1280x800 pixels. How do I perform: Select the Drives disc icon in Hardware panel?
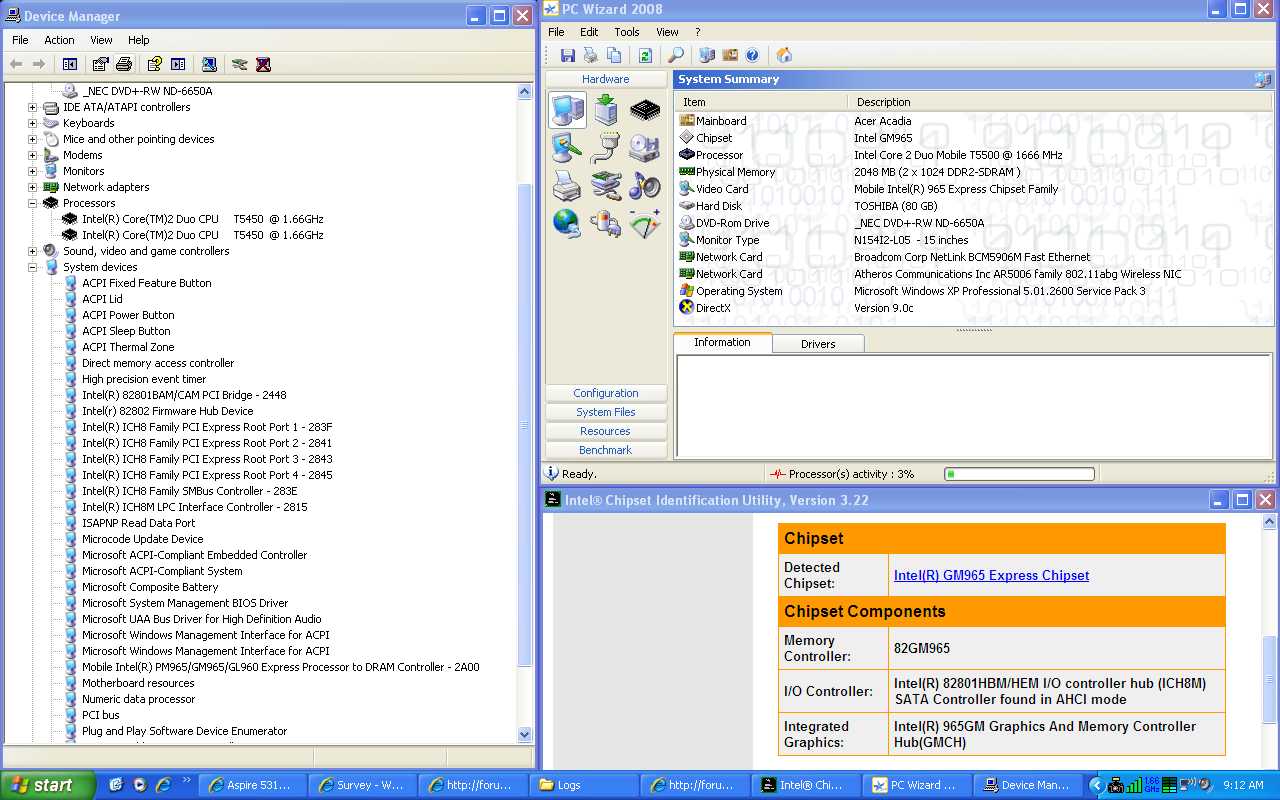point(645,148)
